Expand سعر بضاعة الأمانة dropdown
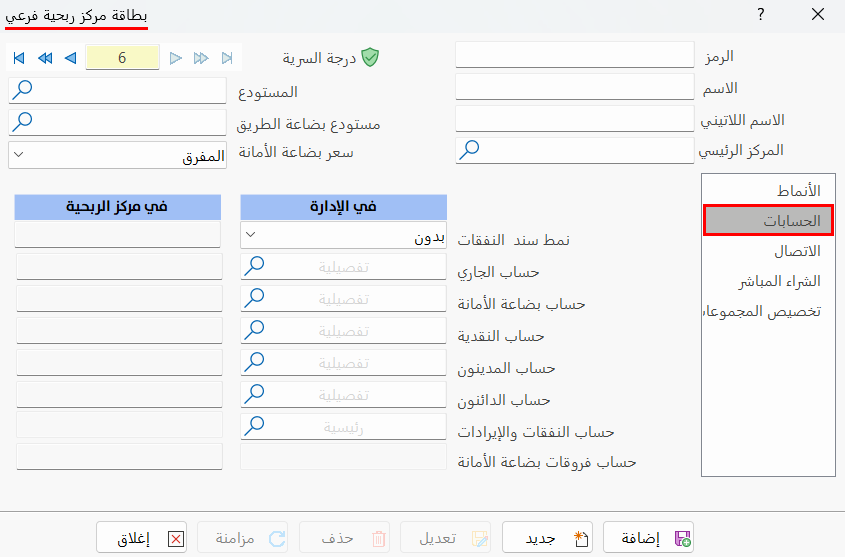Viewport: 845px width, 557px height. point(19,155)
